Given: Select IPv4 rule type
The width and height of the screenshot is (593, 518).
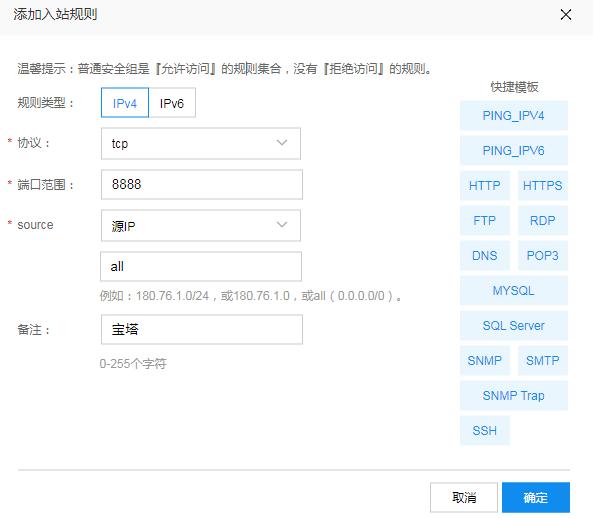Looking at the screenshot, I should (125, 103).
